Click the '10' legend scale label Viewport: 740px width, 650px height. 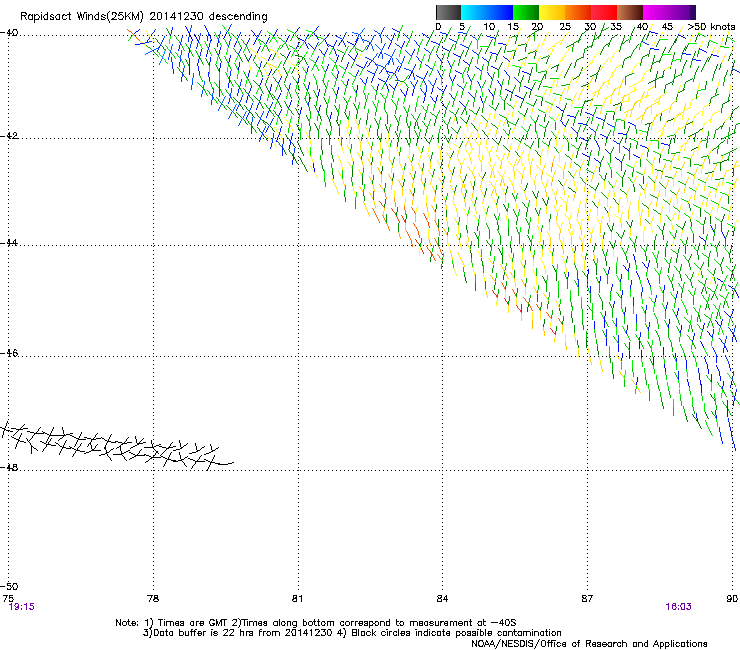[489, 27]
